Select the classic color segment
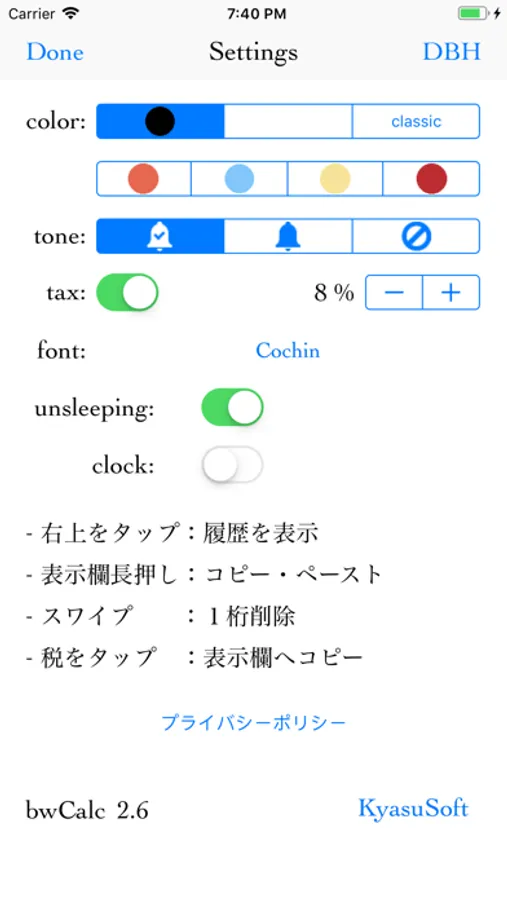Viewport: 507px width, 900px height. click(416, 121)
